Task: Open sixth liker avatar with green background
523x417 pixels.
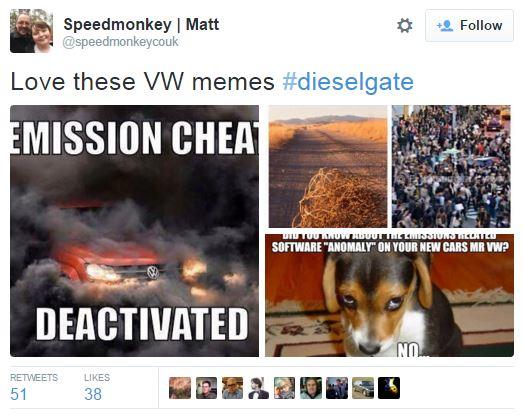Action: point(311,388)
